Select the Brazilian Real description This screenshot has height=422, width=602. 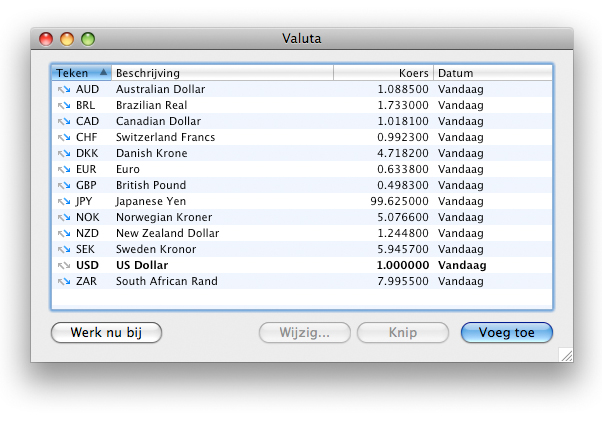tap(152, 105)
